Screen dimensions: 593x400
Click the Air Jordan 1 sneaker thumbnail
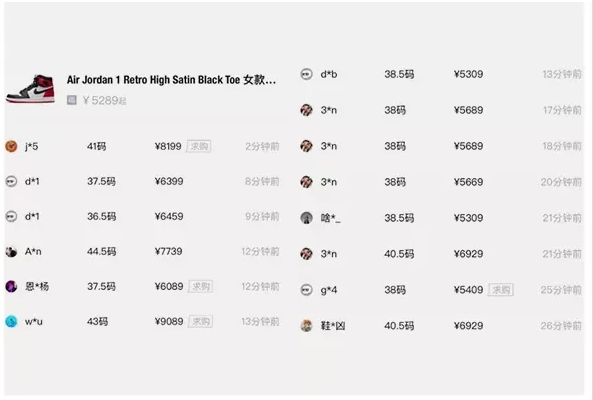(x=30, y=89)
